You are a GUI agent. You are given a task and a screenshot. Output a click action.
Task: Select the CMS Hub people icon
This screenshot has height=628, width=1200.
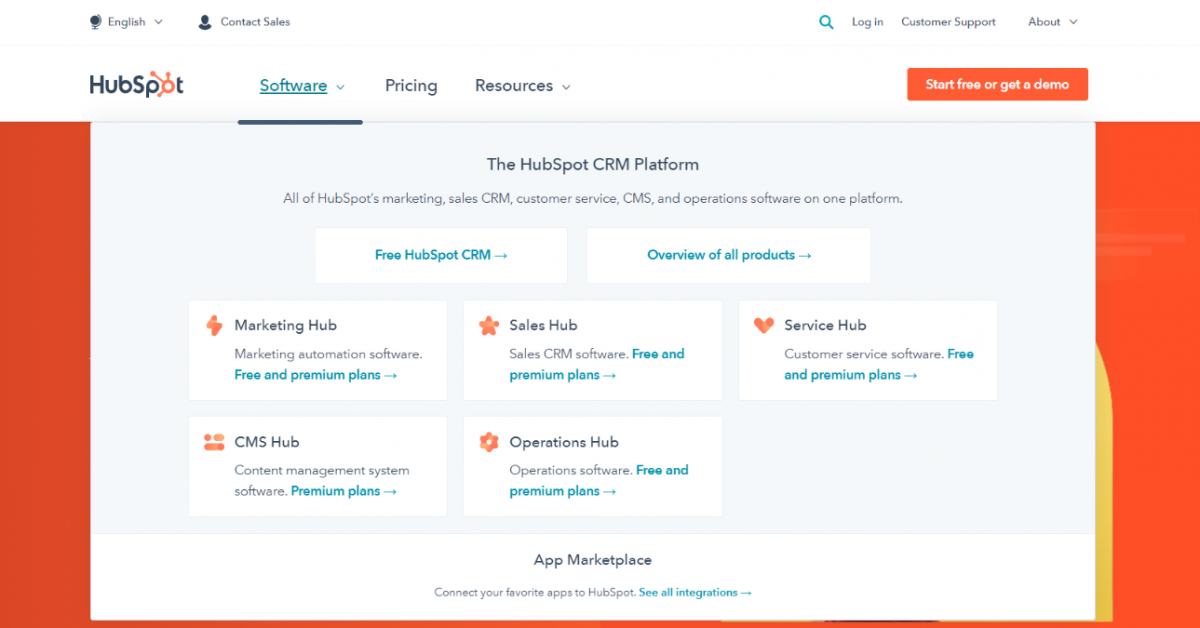[x=214, y=441]
